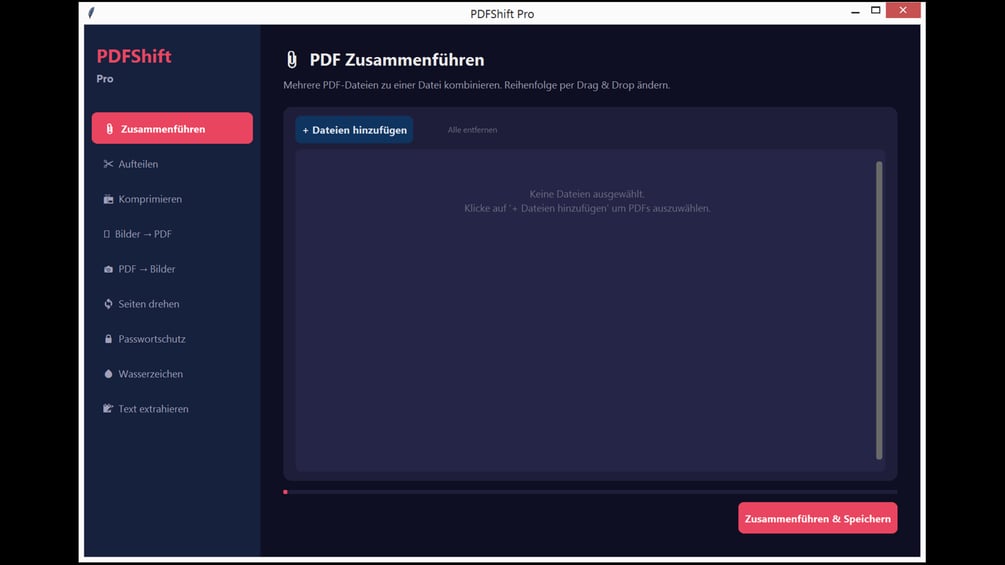This screenshot has width=1005, height=565.
Task: Click the 'PDF Zusammenführen' heading
Action: (397, 60)
